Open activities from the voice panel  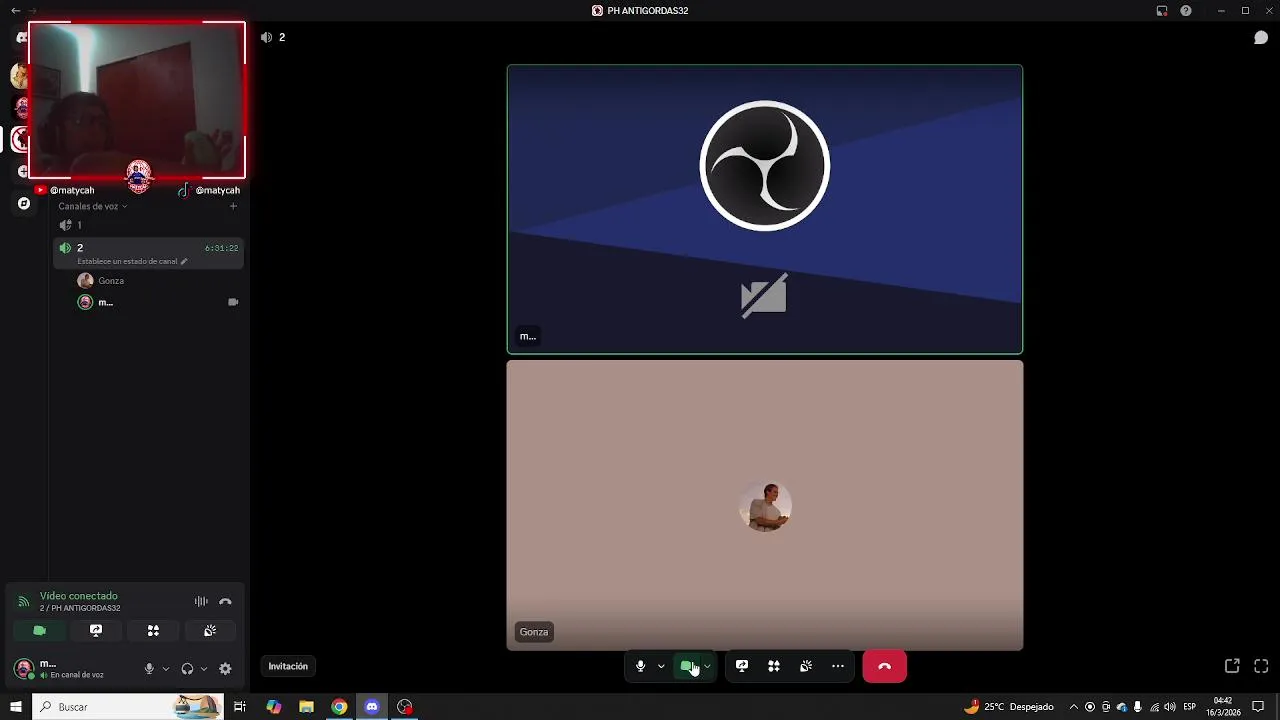[x=153, y=631]
